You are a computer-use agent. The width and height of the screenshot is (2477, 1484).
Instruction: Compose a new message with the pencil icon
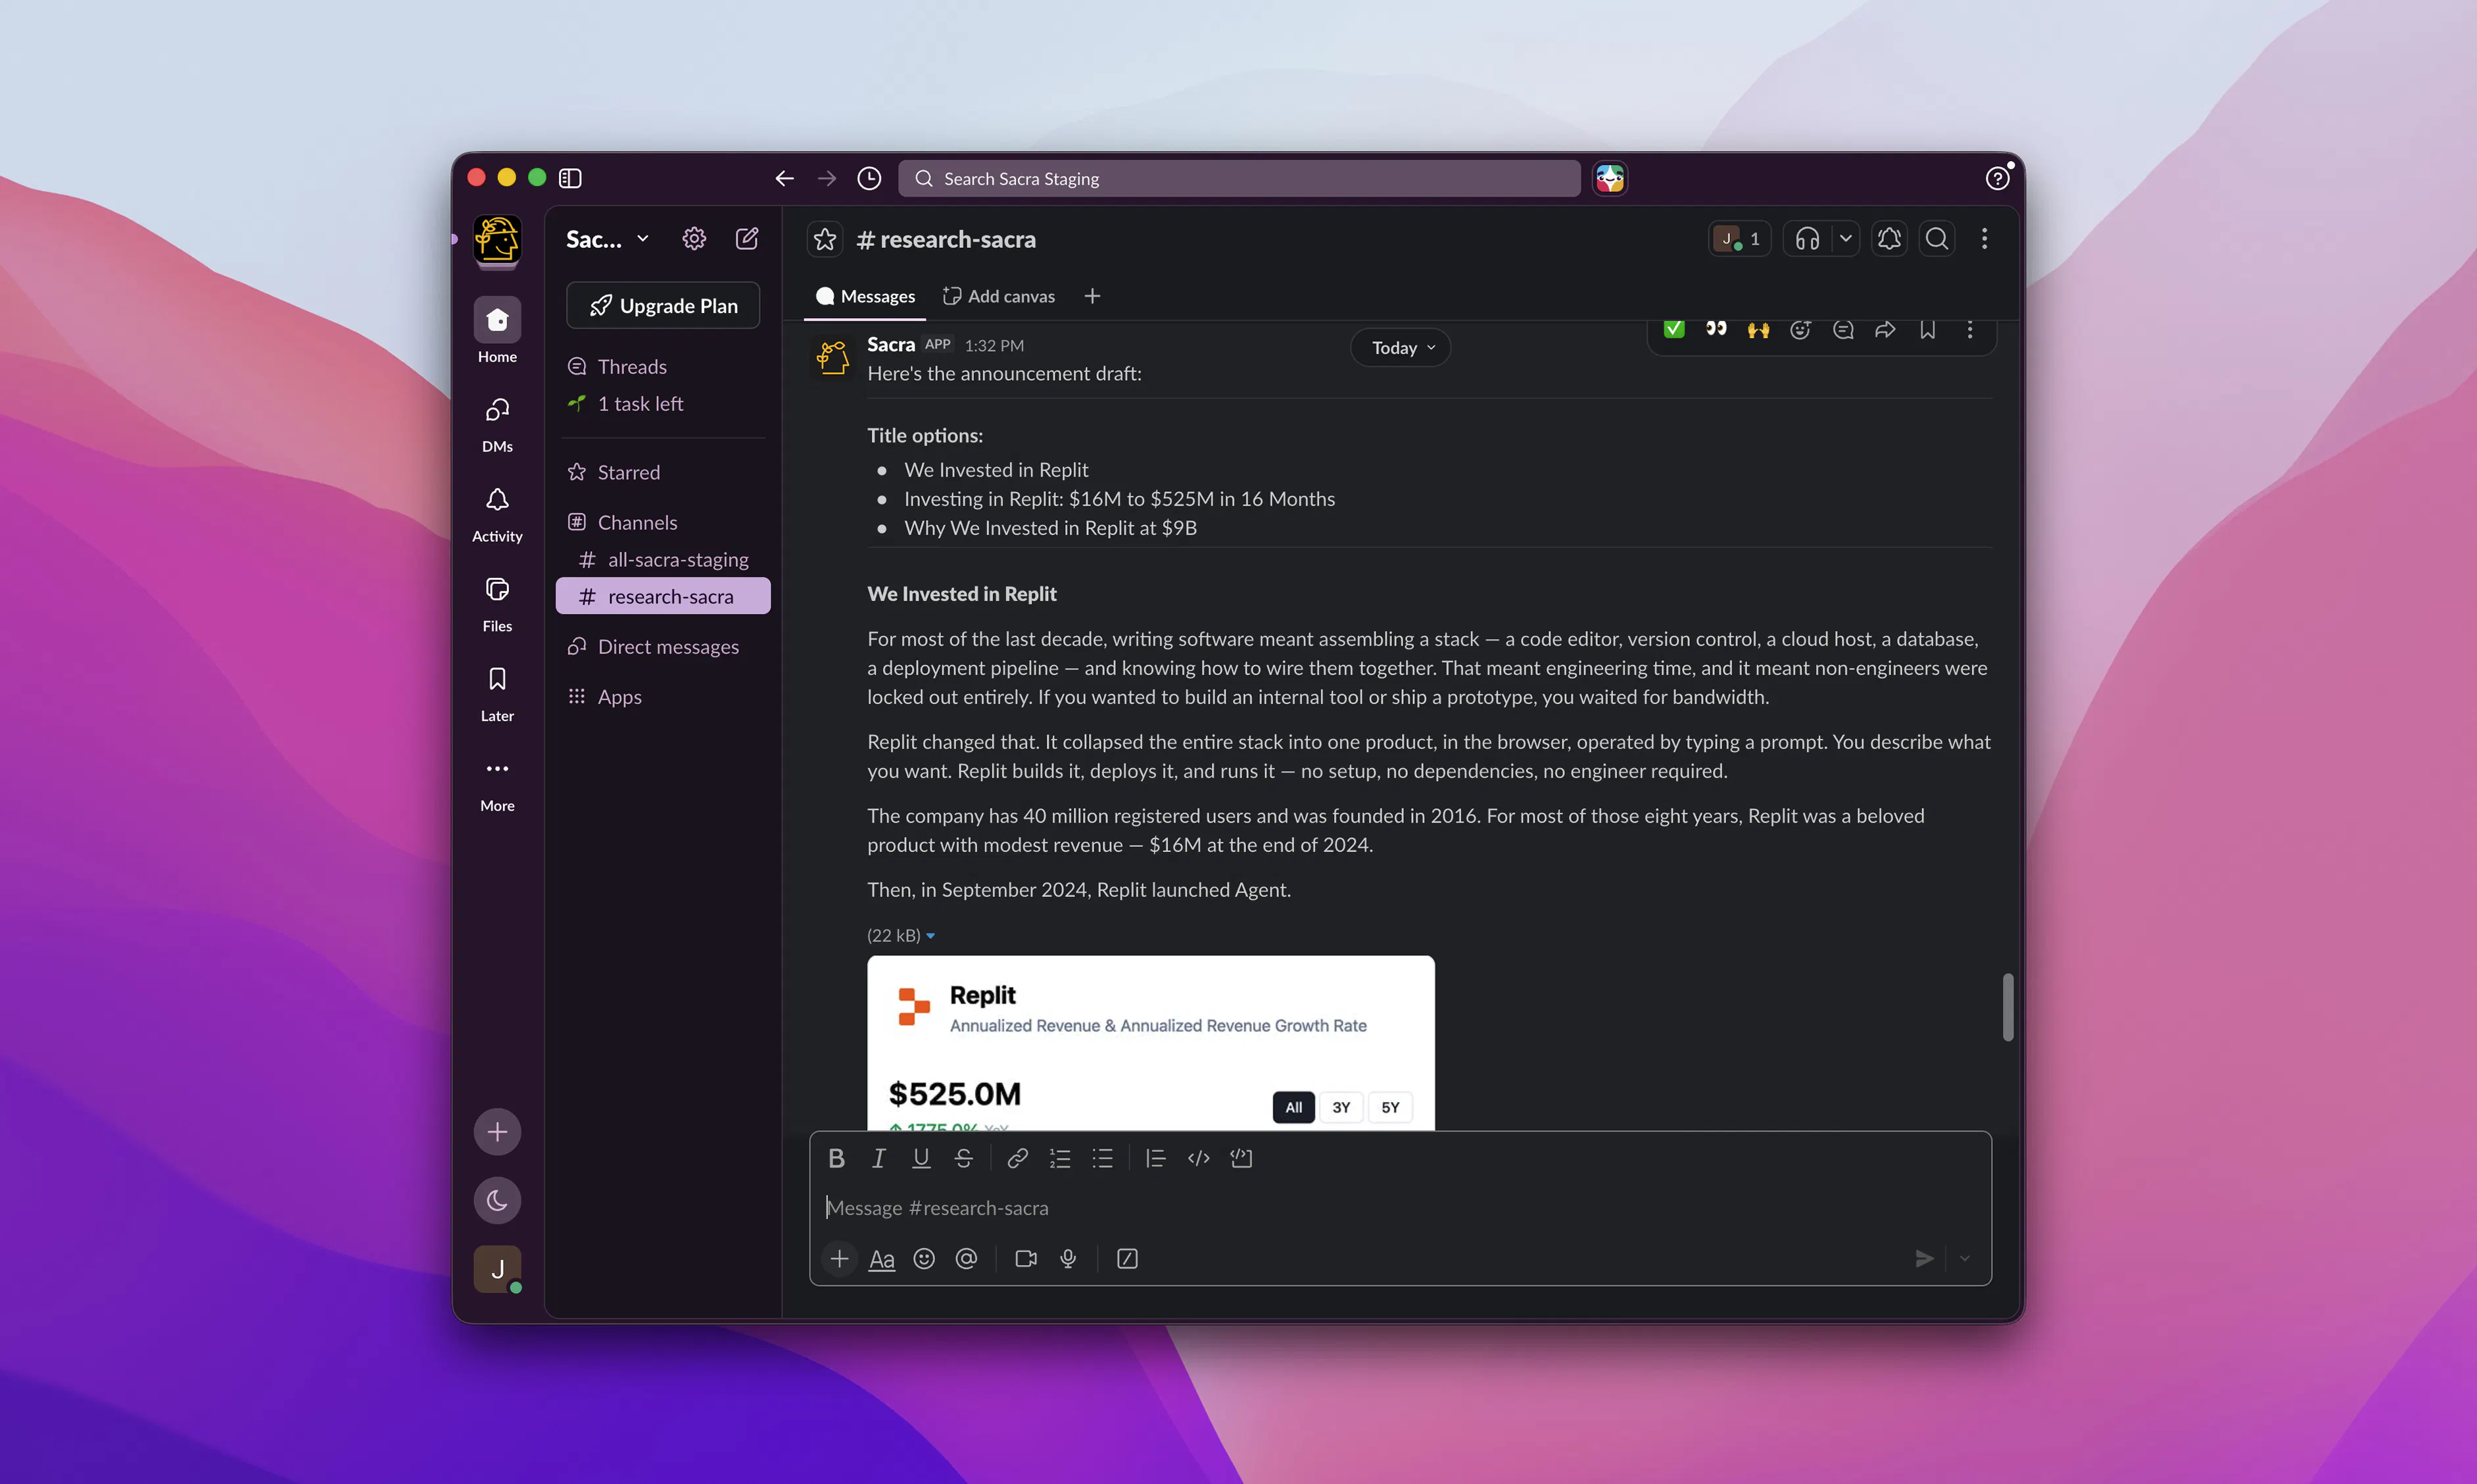click(747, 239)
